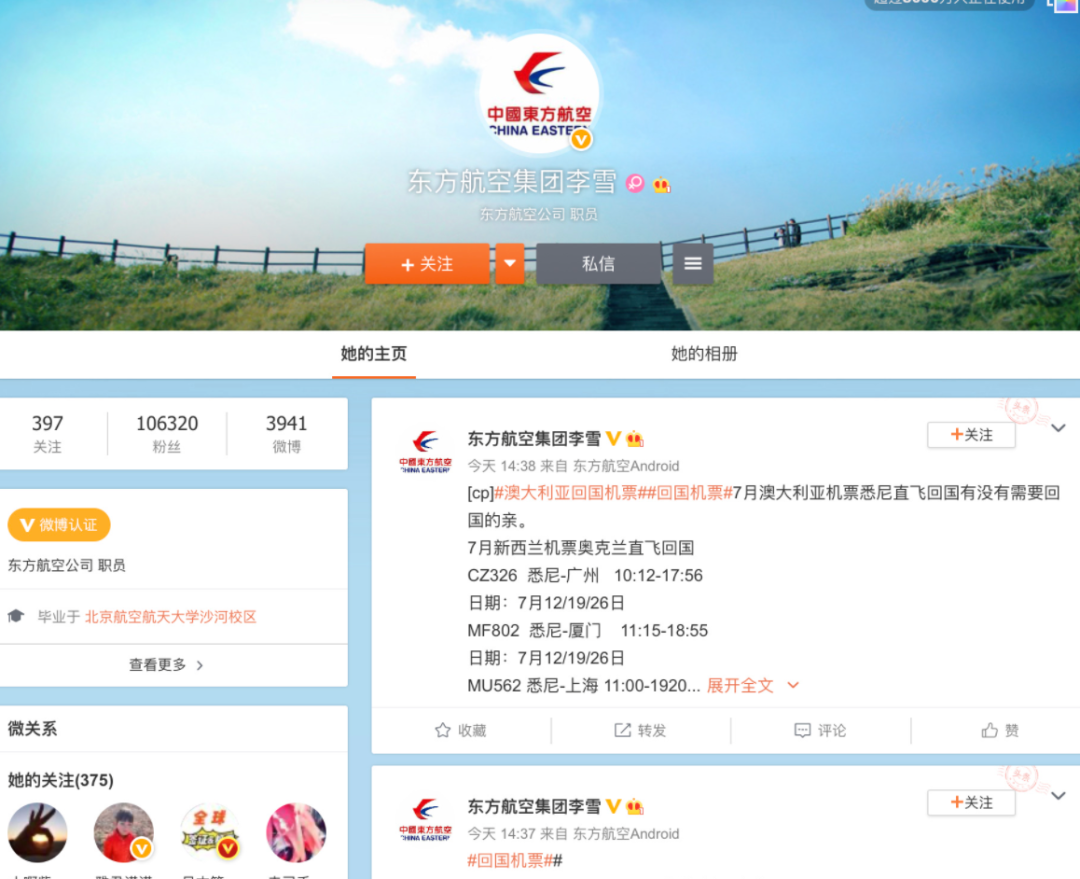1080x879 pixels.
Task: Click the crown membership badge by profile name
Action: [x=662, y=185]
